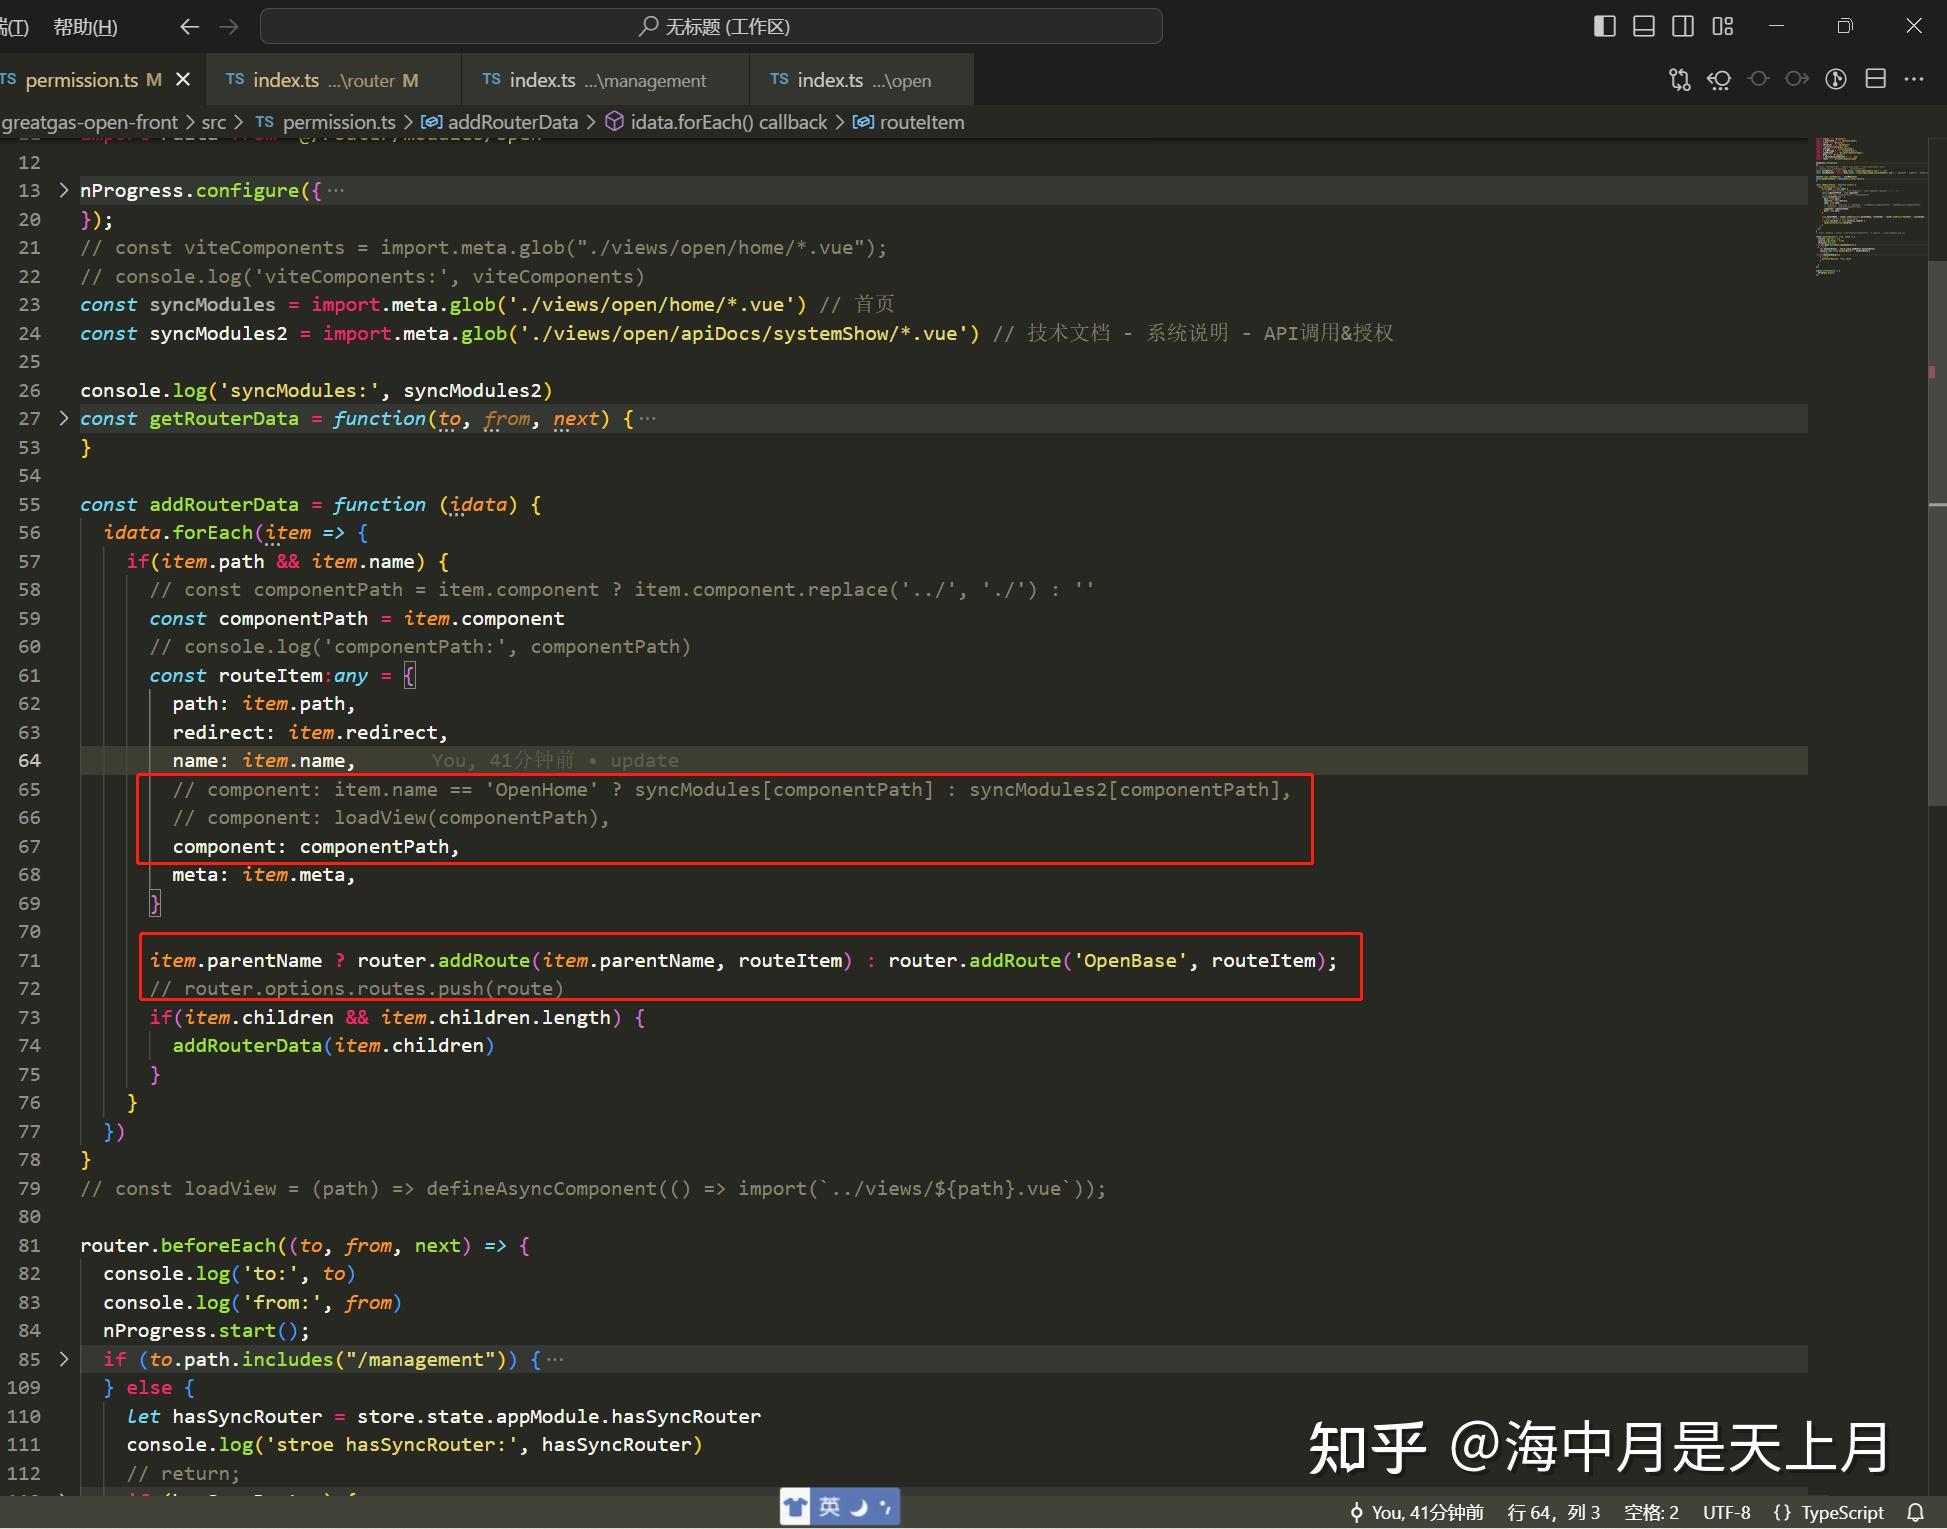Click the split editor icon
This screenshot has width=1947, height=1529.
tap(1876, 79)
